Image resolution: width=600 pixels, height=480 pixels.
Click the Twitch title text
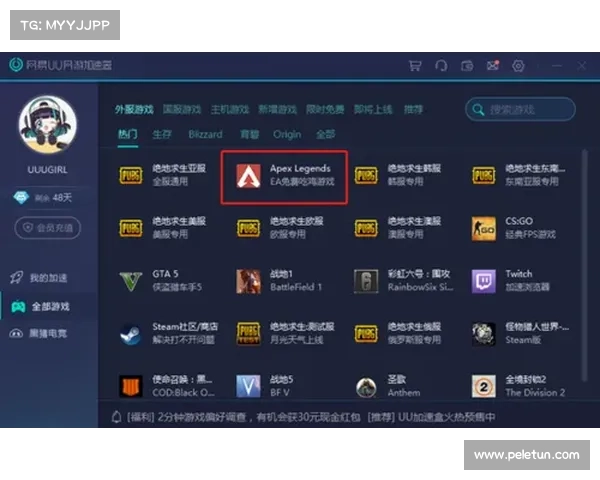[x=519, y=274]
